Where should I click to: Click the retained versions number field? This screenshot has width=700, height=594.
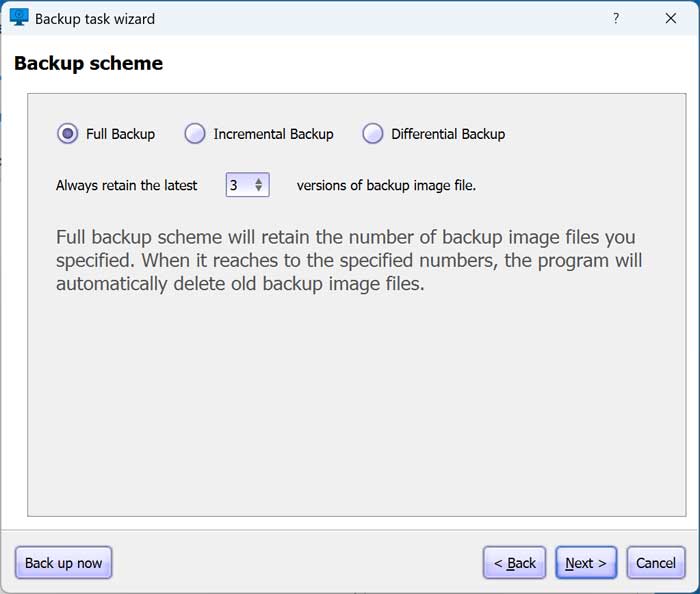pos(239,185)
